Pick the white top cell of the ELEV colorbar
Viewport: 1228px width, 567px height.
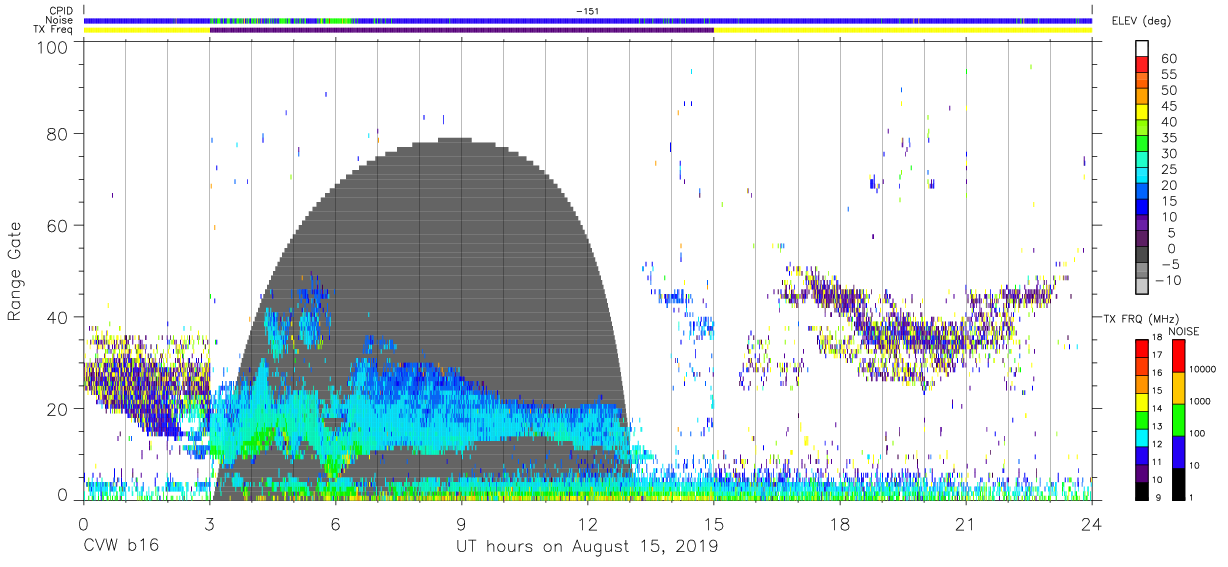[1141, 47]
